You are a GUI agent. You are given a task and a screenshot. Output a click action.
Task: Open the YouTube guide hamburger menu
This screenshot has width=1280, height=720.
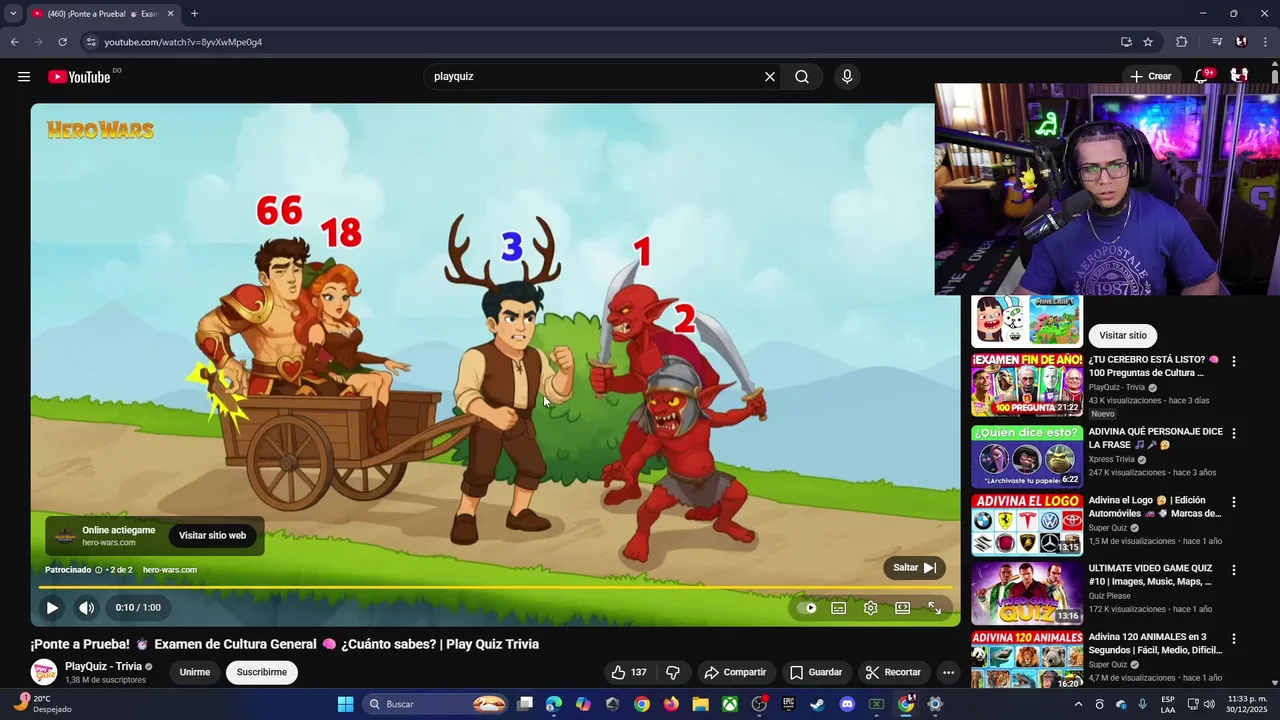pyautogui.click(x=24, y=77)
